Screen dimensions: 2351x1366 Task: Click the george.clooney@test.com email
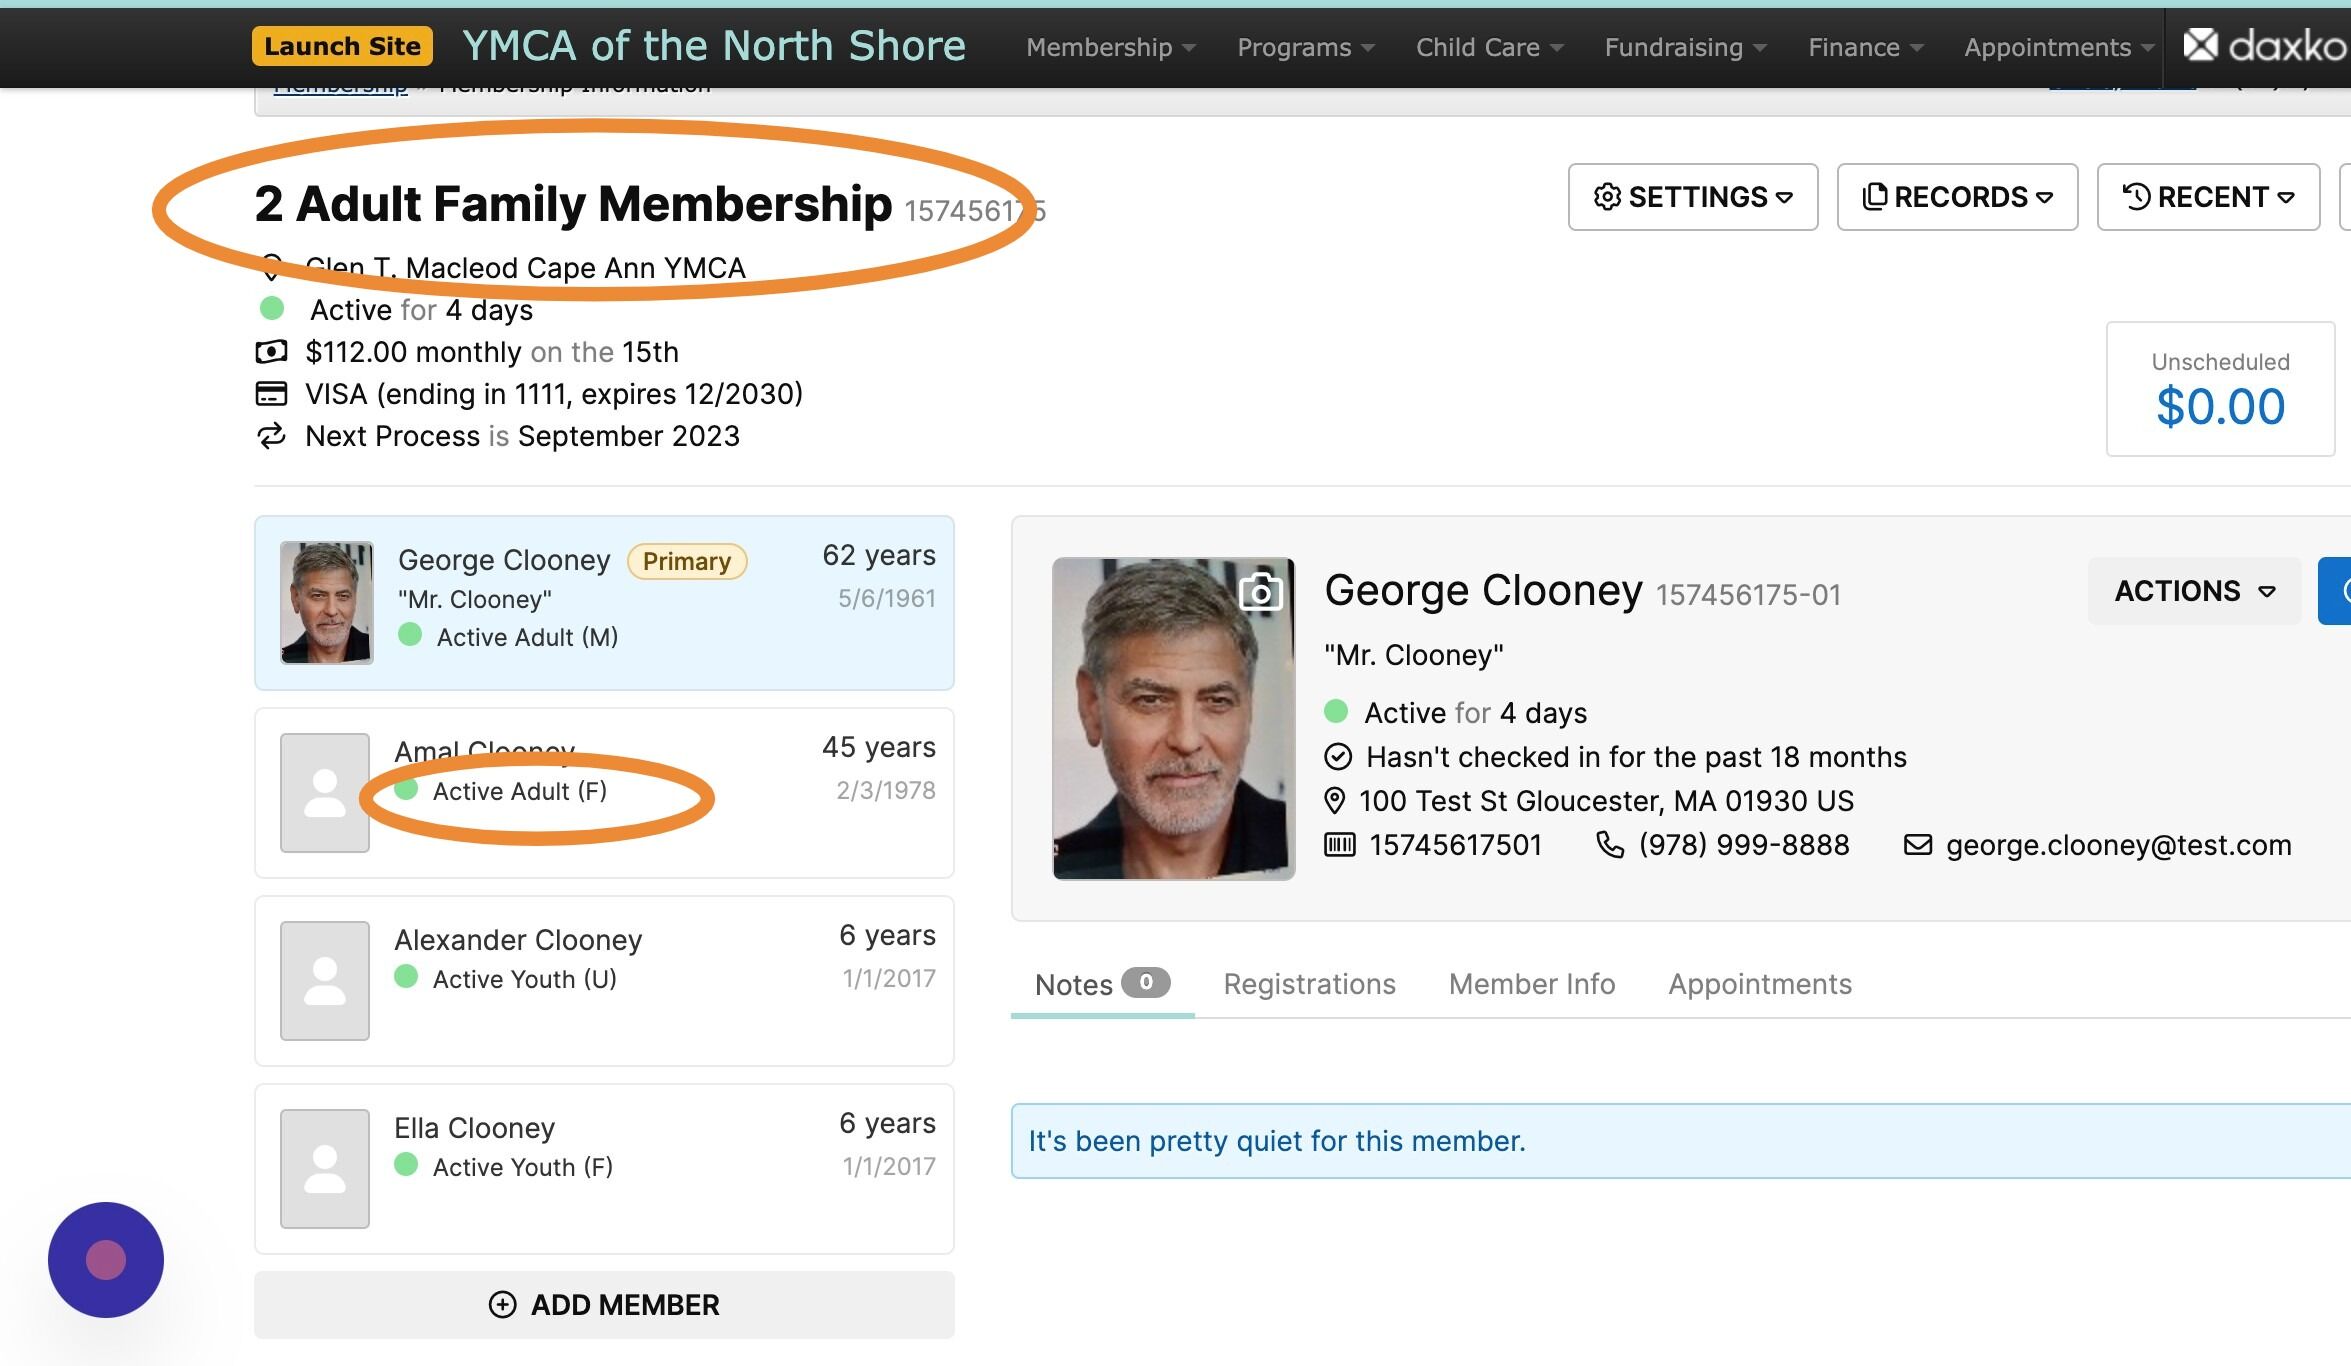(x=2118, y=845)
